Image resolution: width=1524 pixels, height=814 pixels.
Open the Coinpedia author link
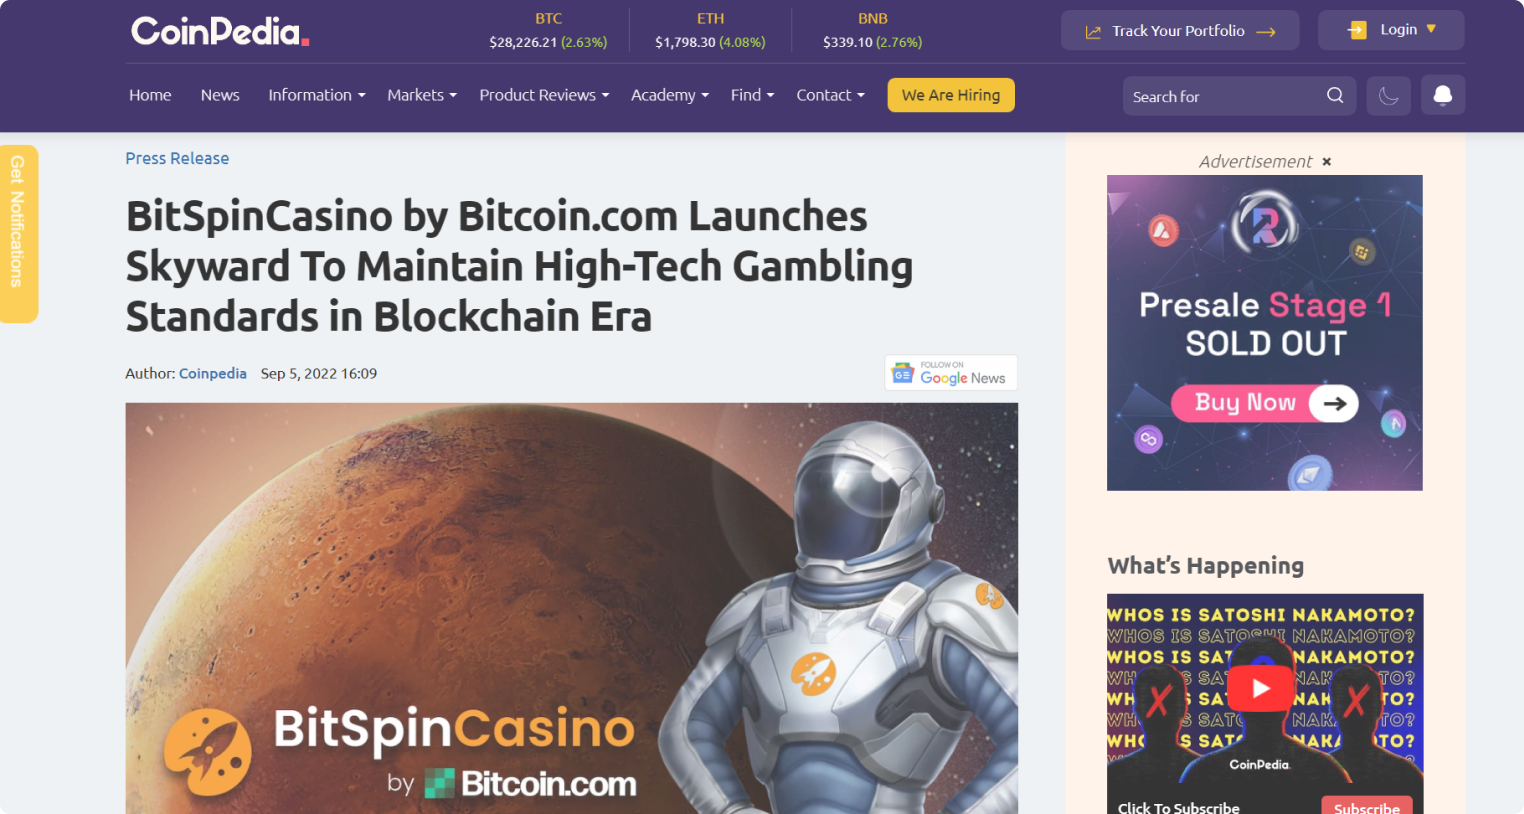(213, 373)
